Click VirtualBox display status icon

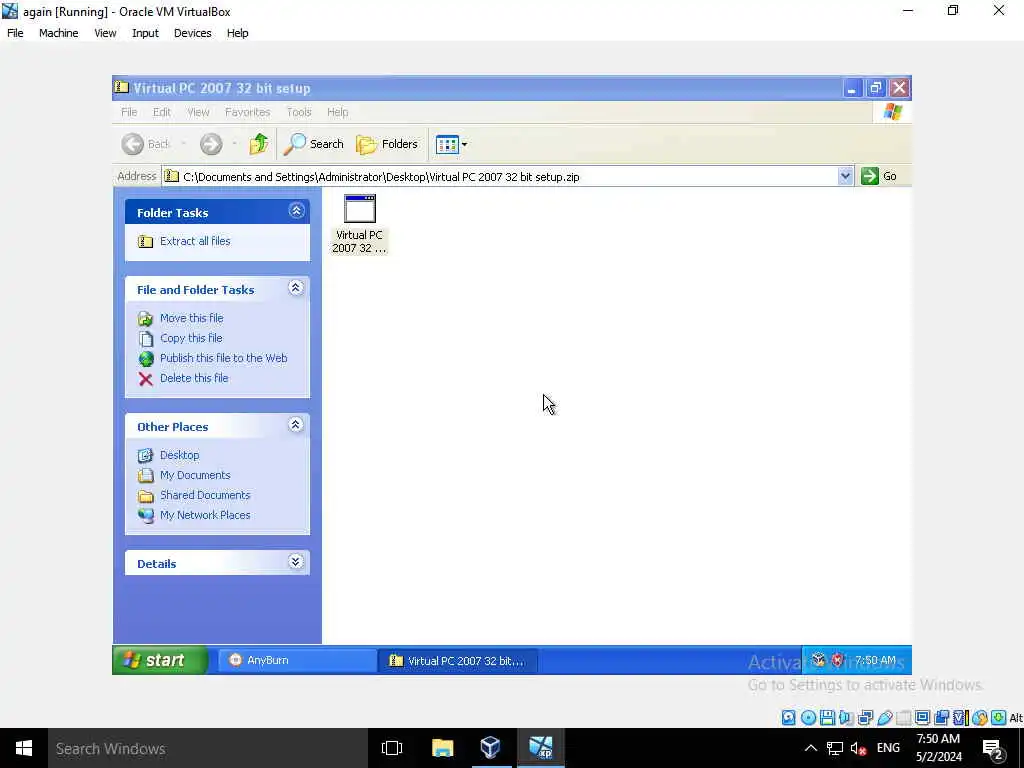tap(922, 718)
